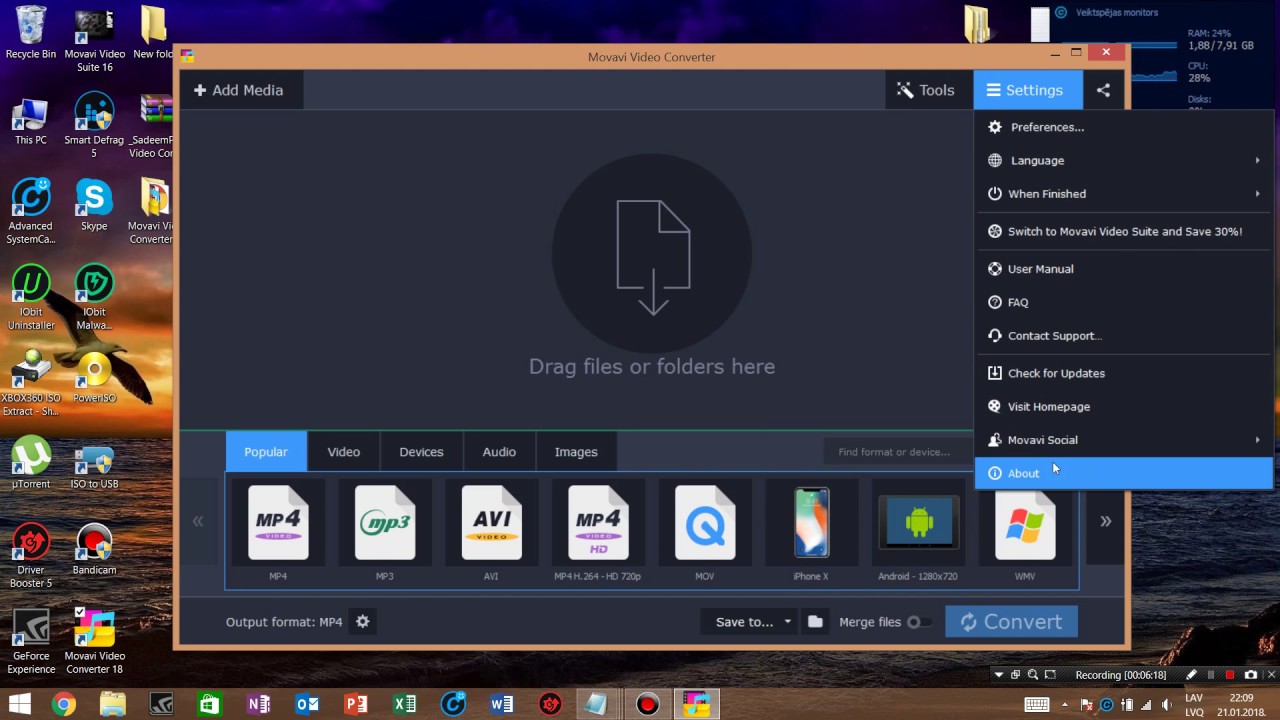Open the FAQ menu entry

click(1124, 302)
